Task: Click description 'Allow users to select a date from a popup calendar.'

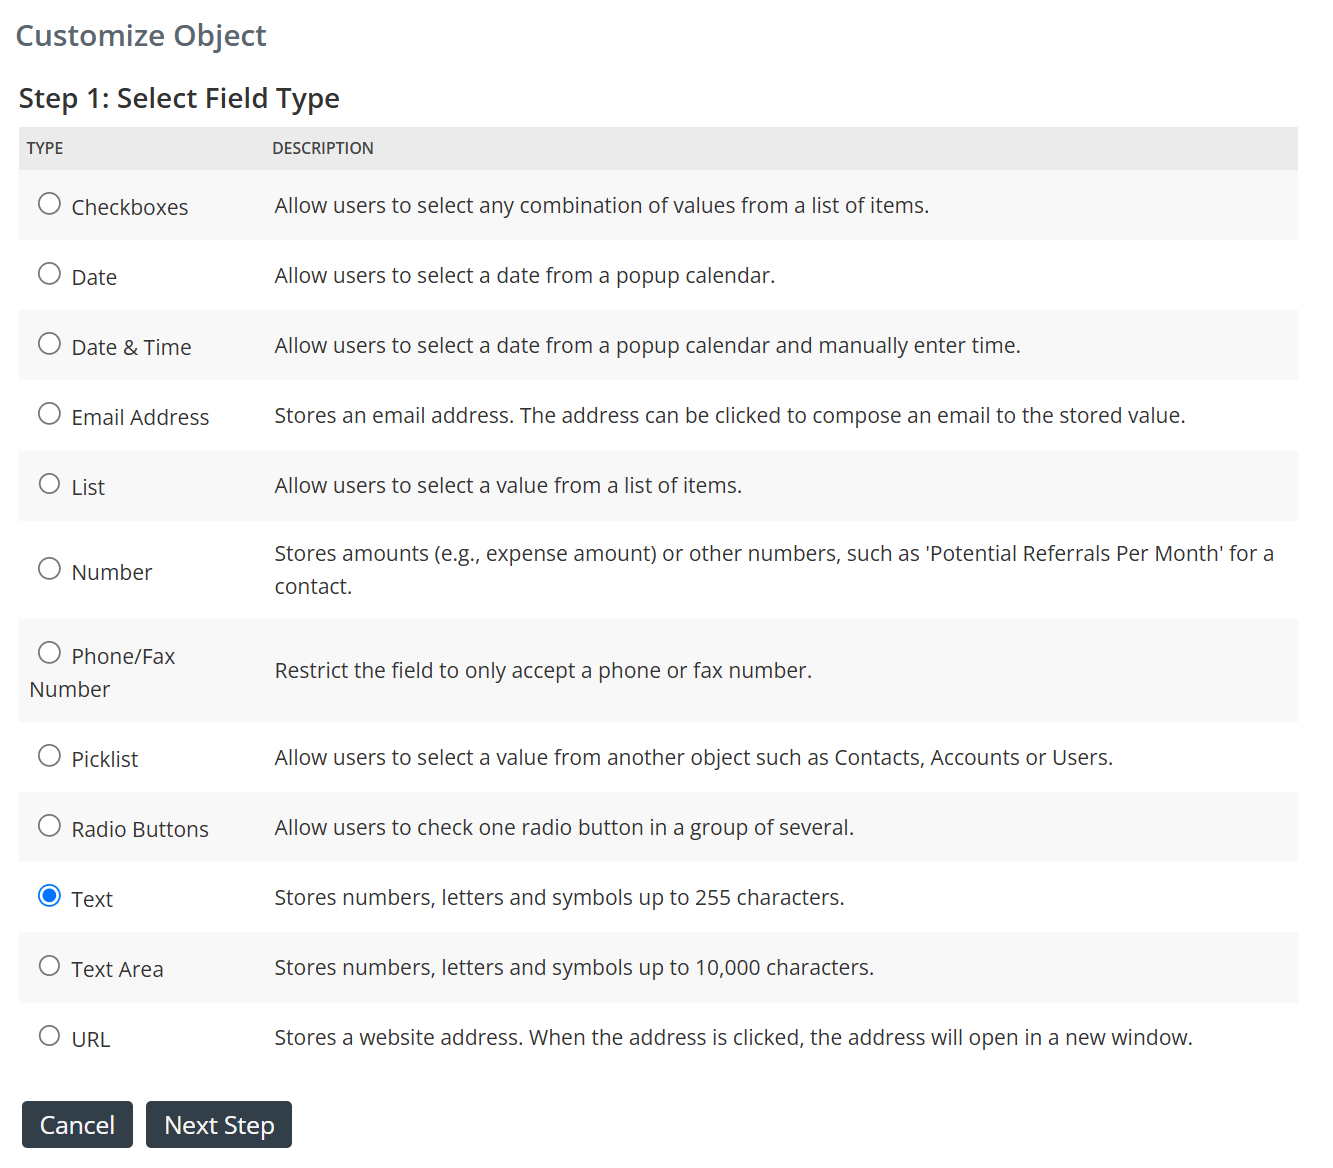Action: click(525, 275)
